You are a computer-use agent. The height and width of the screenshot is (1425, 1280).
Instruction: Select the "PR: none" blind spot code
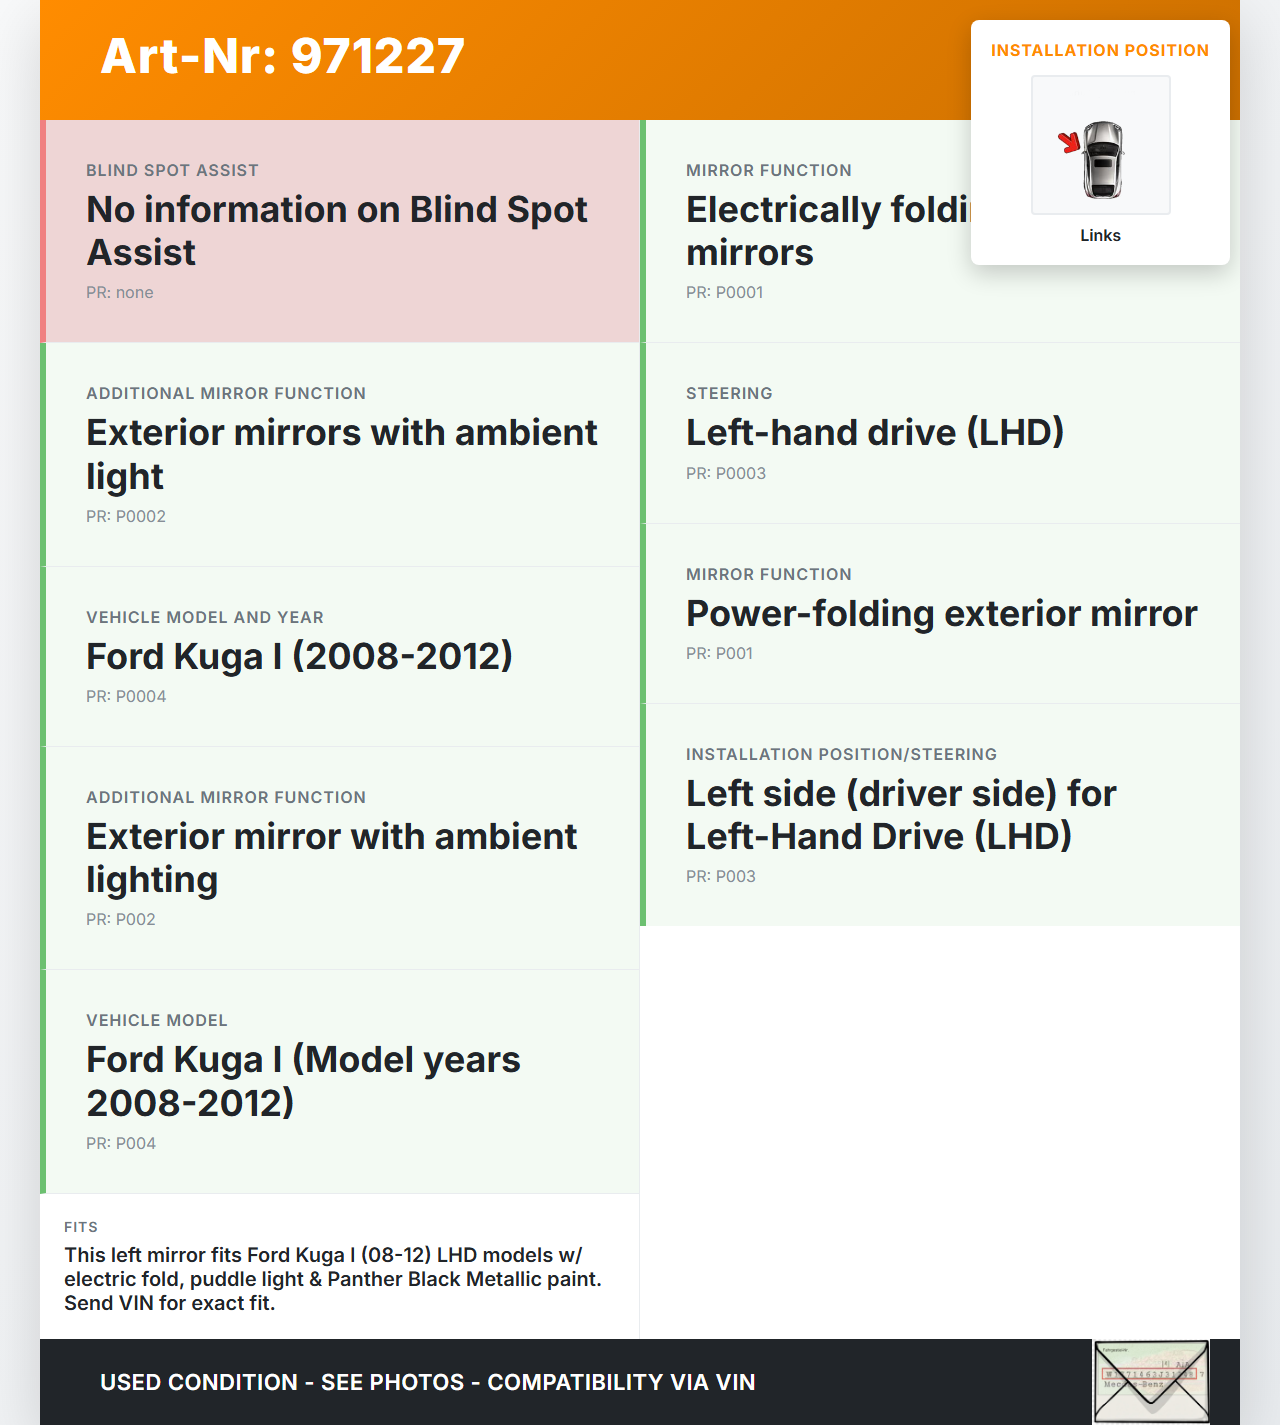click(120, 292)
